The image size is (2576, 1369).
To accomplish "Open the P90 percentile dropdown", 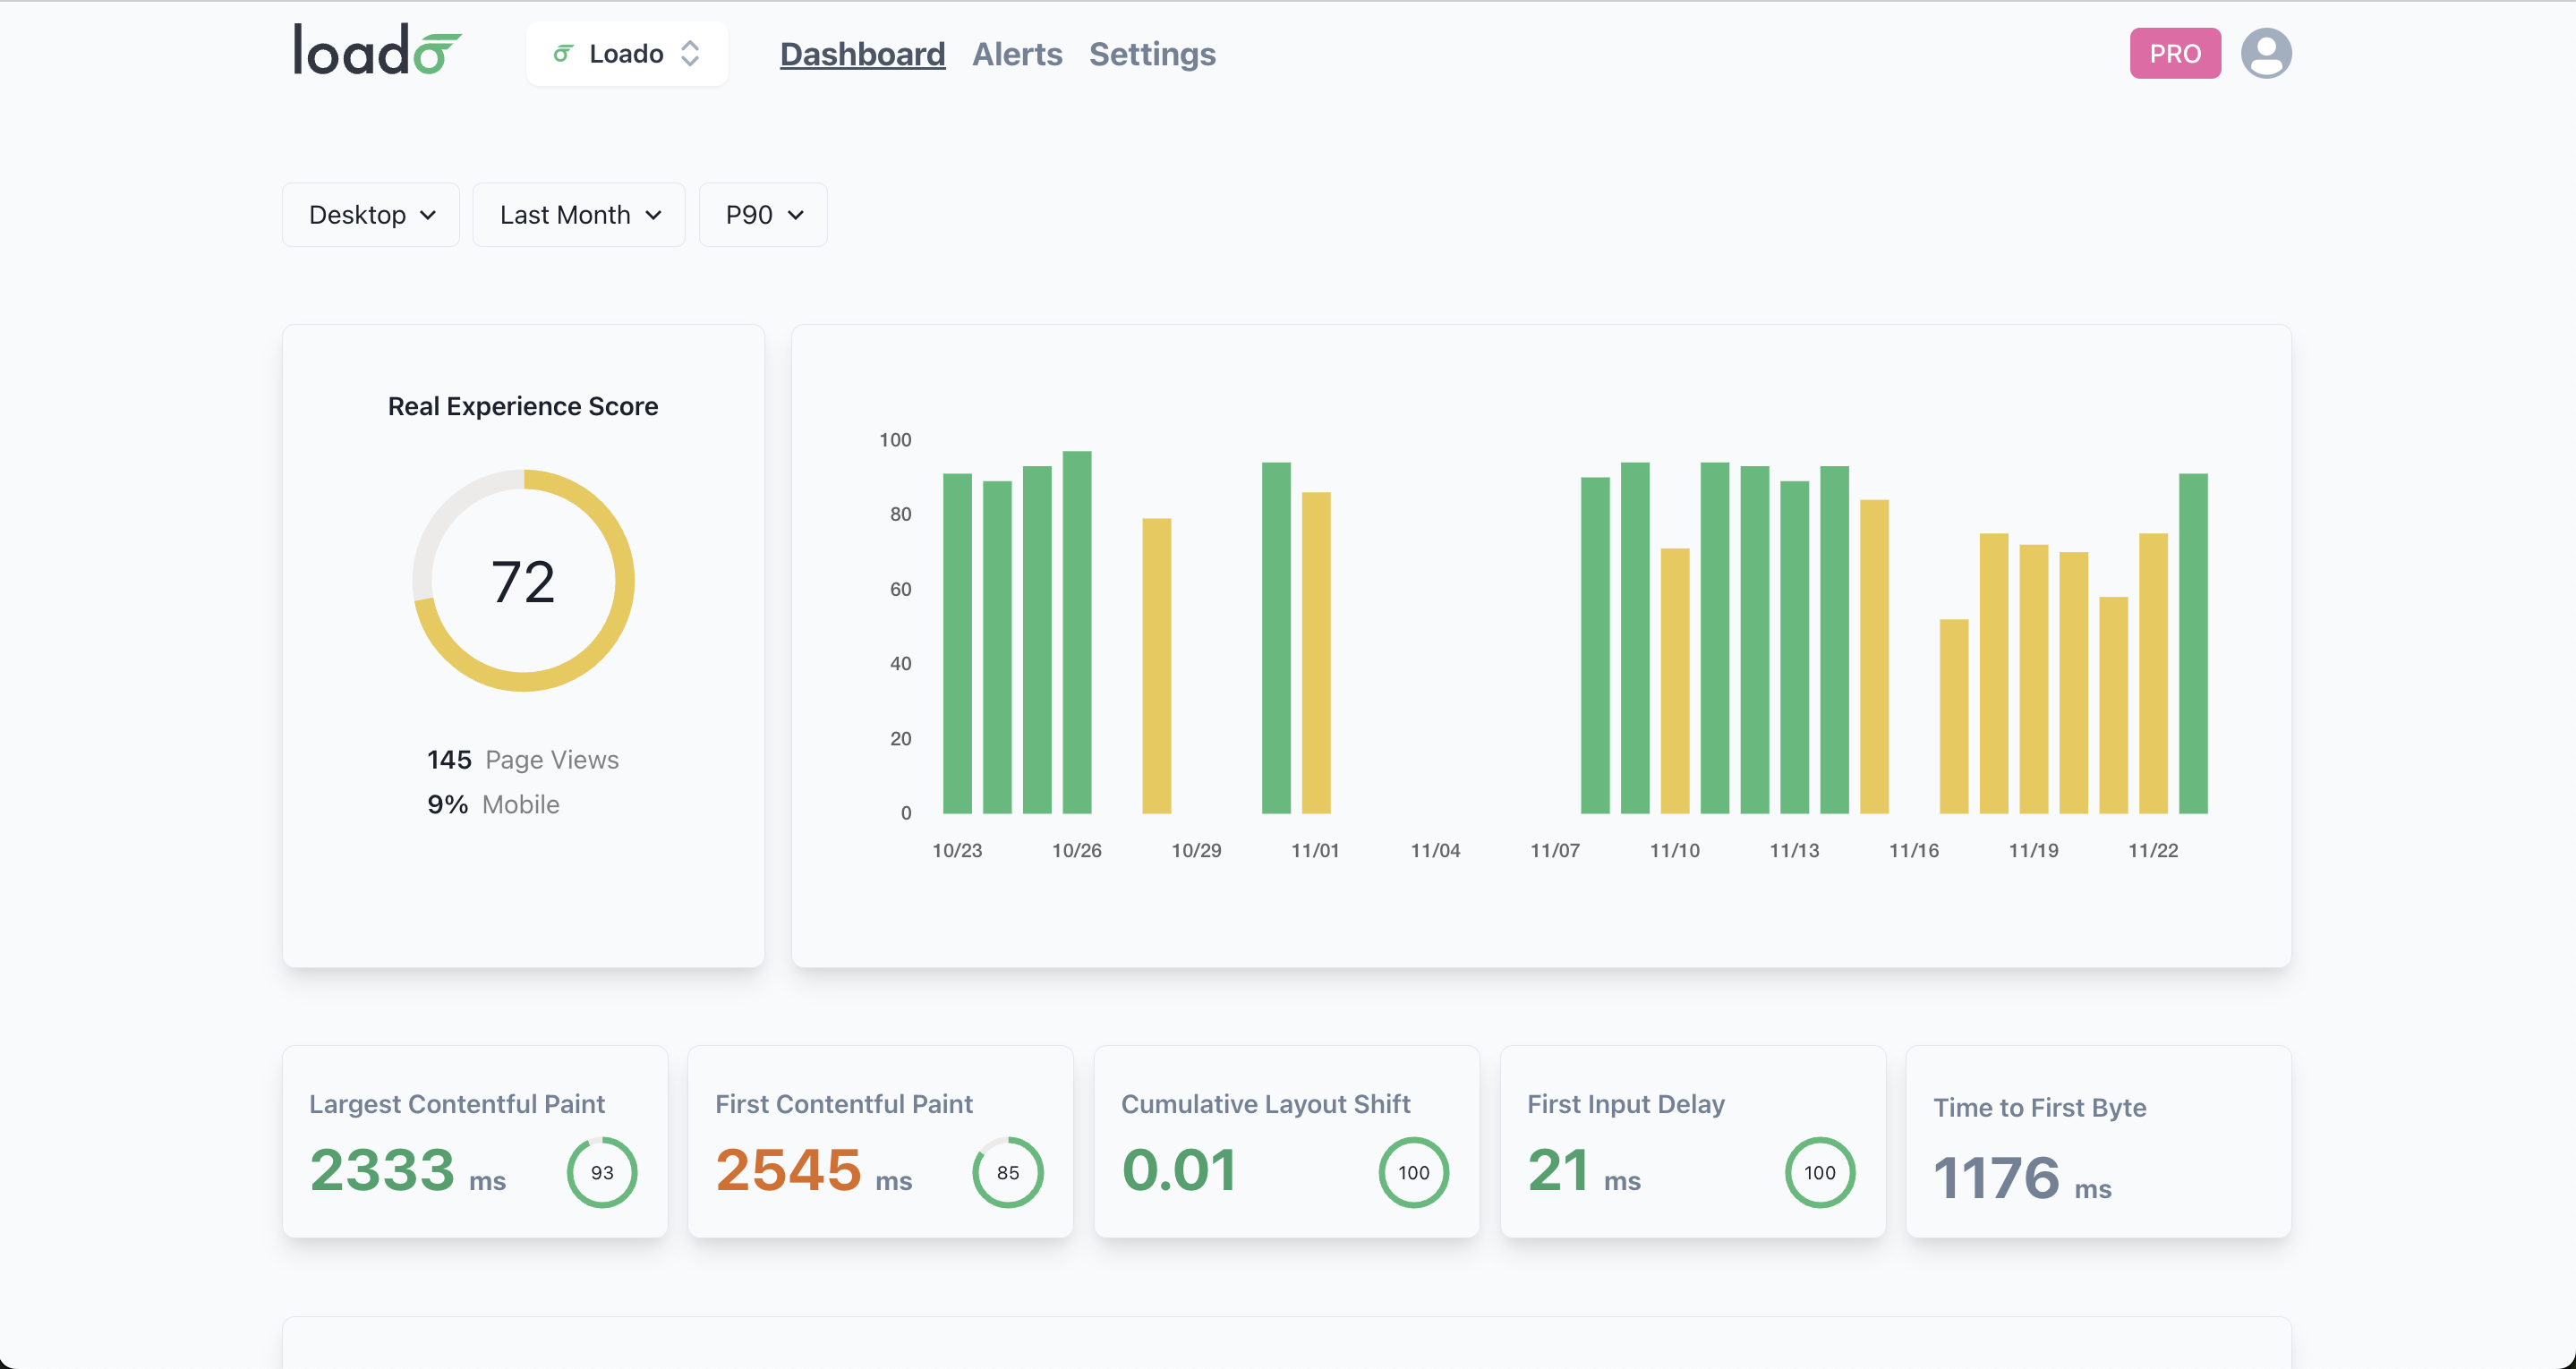I will 762,214.
